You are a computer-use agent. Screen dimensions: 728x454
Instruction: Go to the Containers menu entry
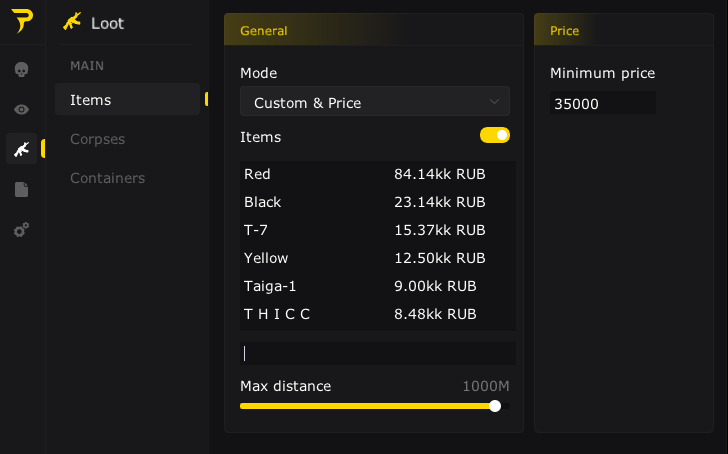tap(107, 178)
